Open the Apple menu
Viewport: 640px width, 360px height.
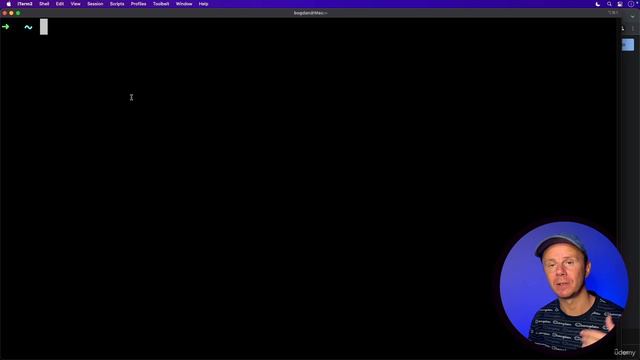(x=9, y=4)
